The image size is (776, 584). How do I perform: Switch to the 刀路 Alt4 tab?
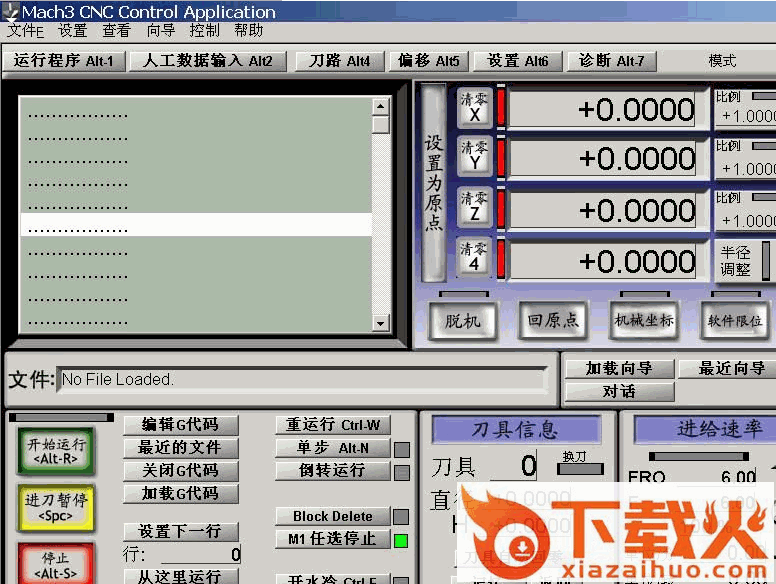(x=339, y=61)
